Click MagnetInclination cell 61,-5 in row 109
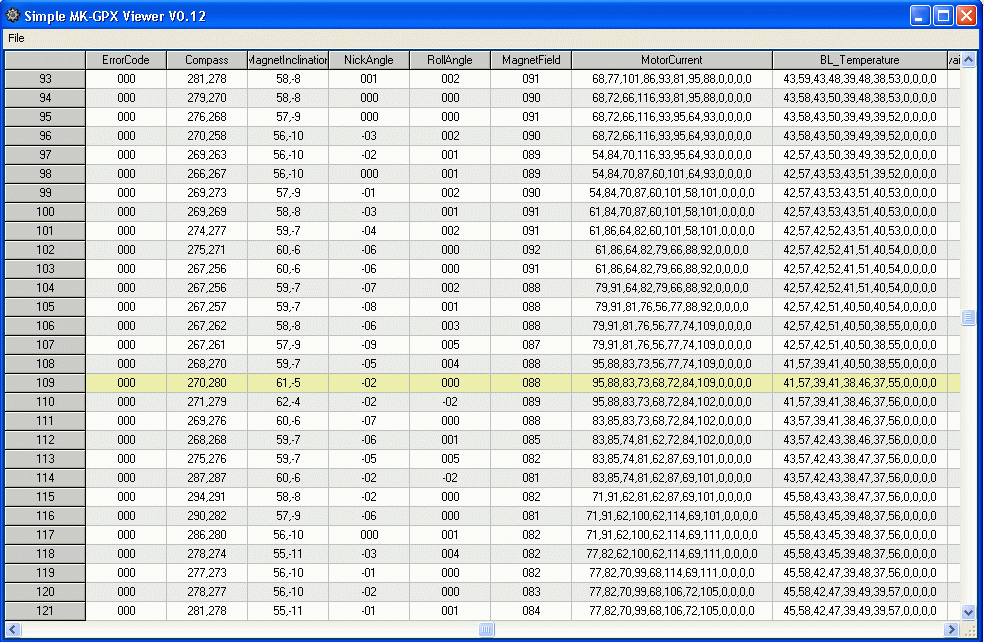The image size is (984, 642). tap(288, 383)
